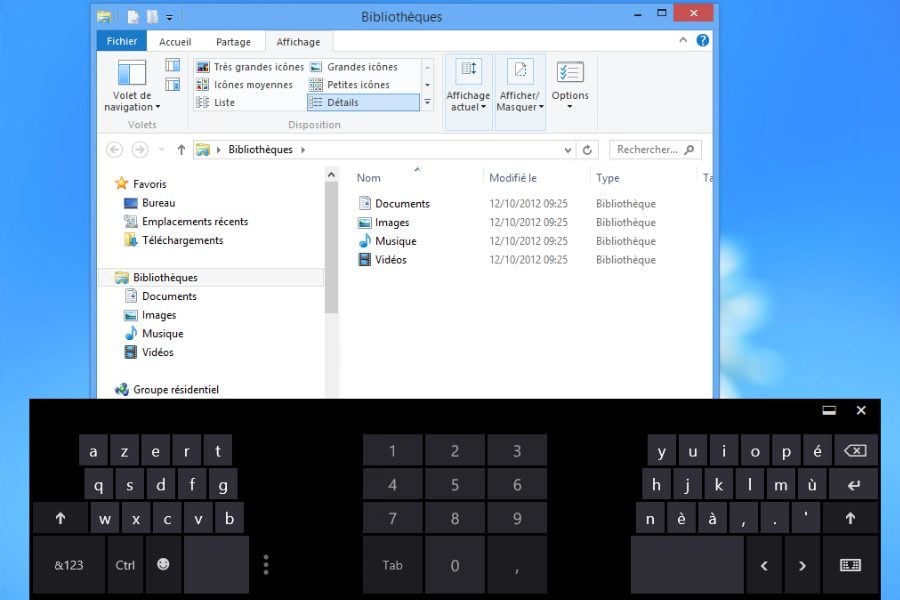Click the preview pane icon in Volets

tap(173, 66)
